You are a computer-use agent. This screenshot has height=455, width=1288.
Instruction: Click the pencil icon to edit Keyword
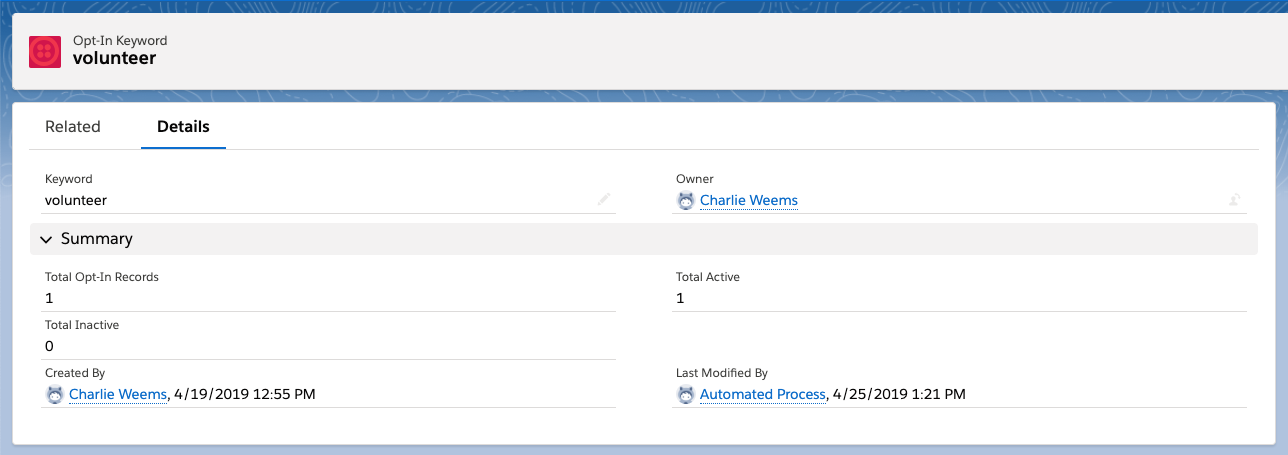[x=604, y=200]
